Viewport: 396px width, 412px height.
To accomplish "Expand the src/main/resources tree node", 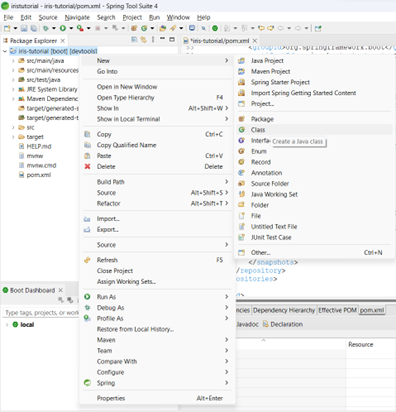I will click(x=13, y=70).
